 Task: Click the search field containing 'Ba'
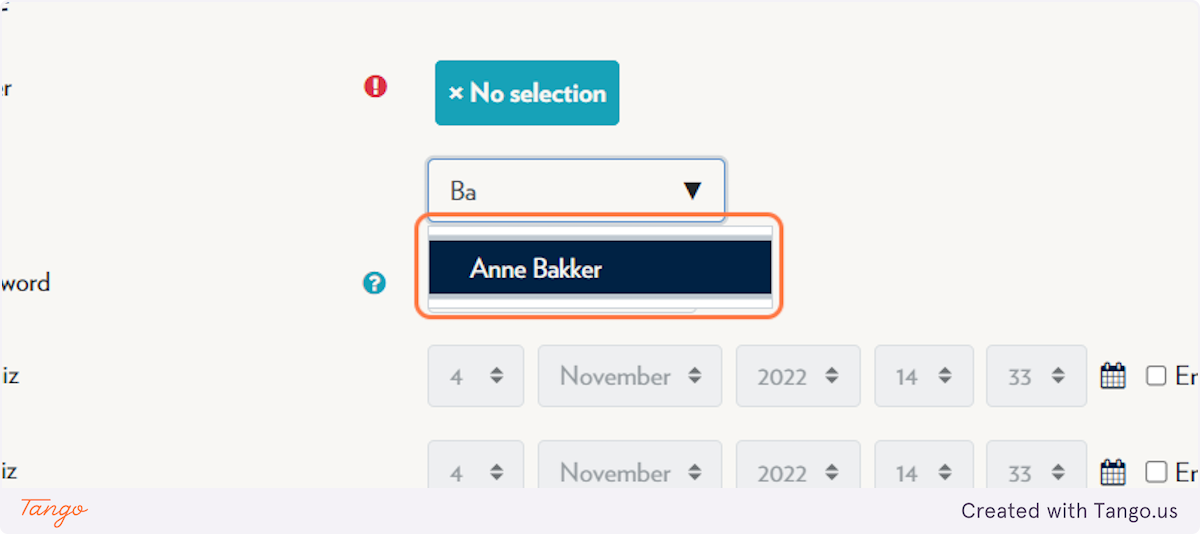576,190
